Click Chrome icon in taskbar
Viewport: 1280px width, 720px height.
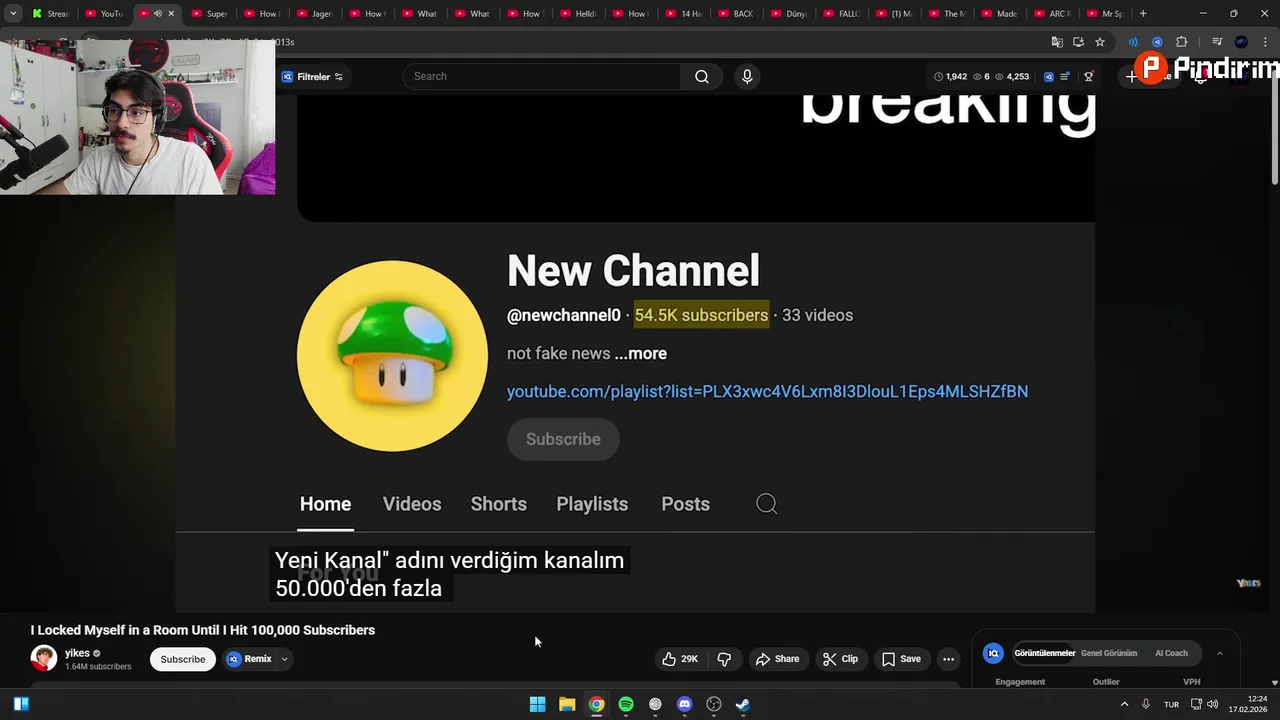(596, 704)
